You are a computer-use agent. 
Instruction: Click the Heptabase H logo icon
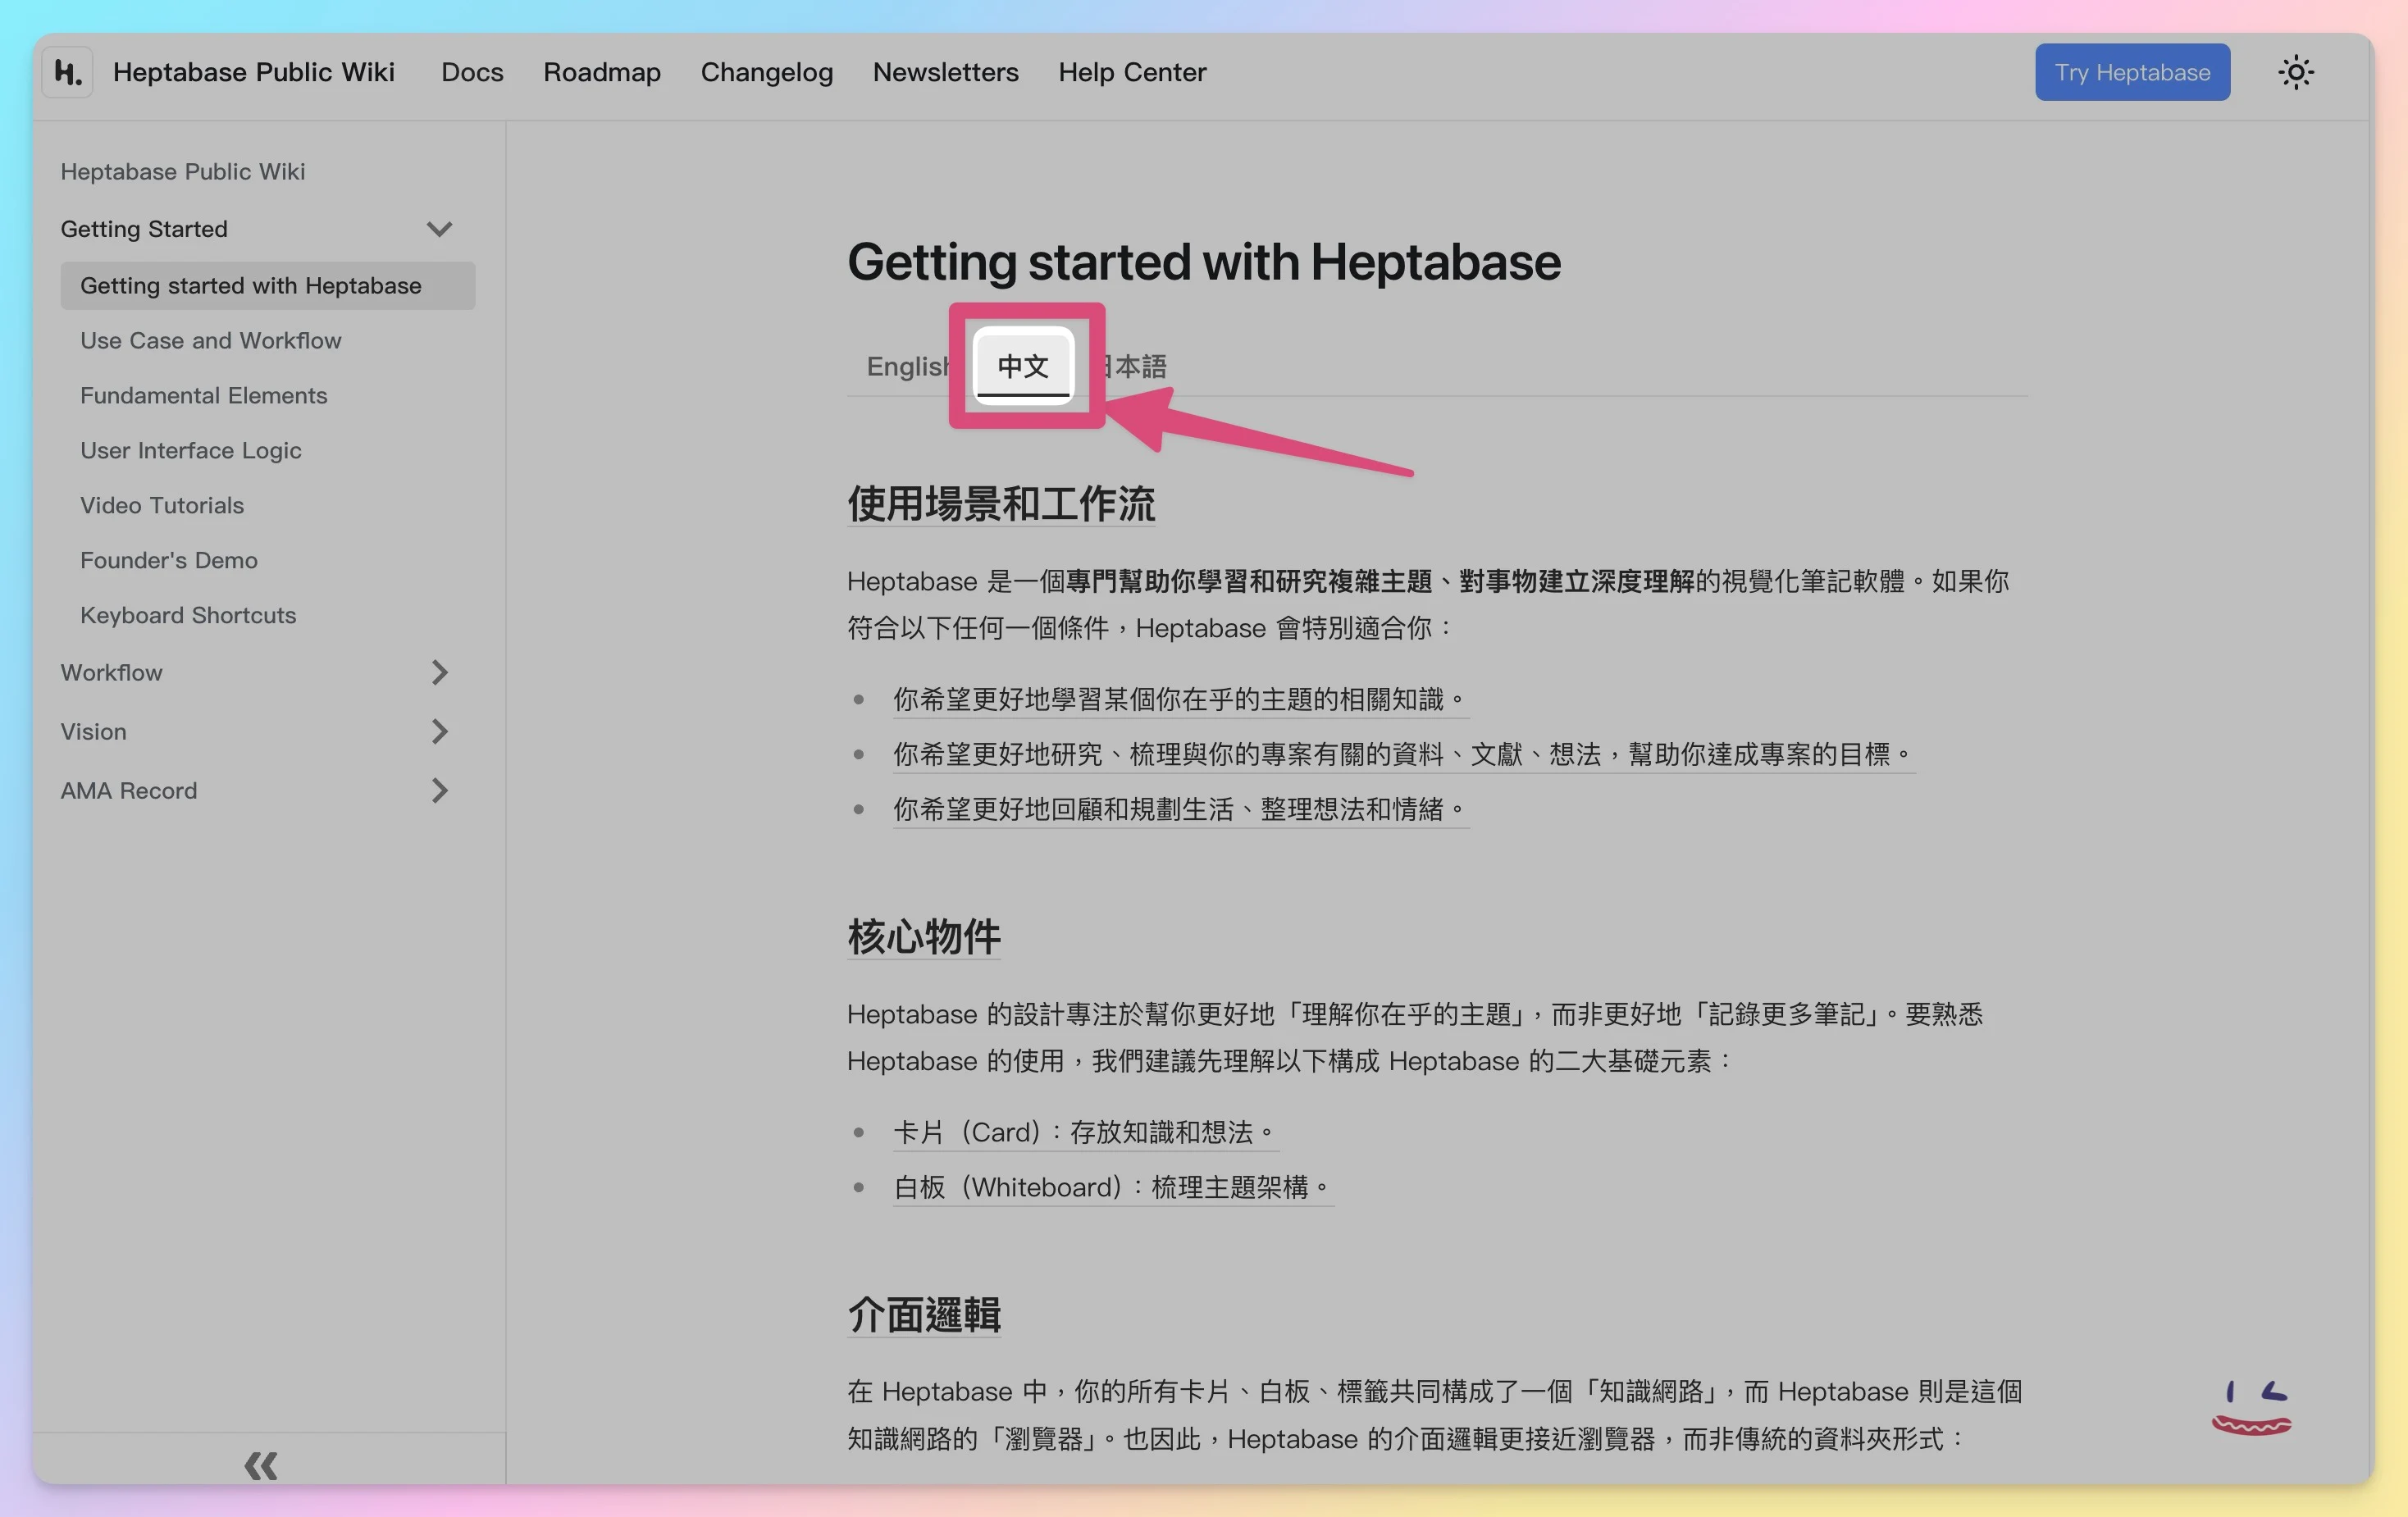pyautogui.click(x=67, y=72)
